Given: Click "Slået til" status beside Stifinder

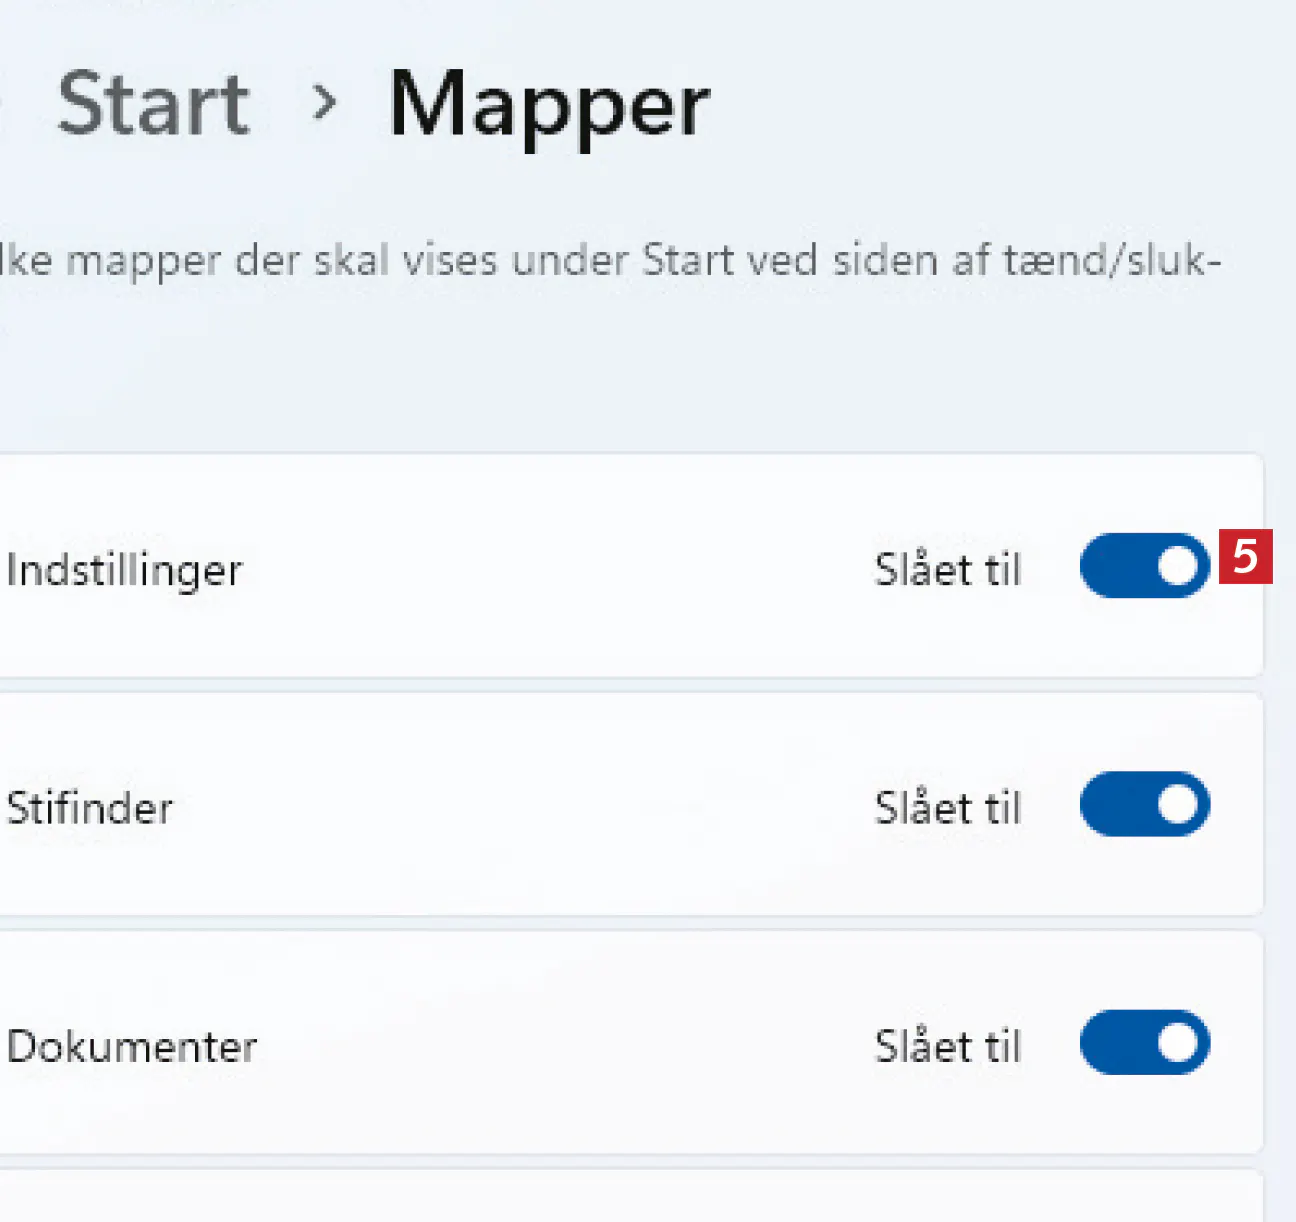Looking at the screenshot, I should 947,808.
